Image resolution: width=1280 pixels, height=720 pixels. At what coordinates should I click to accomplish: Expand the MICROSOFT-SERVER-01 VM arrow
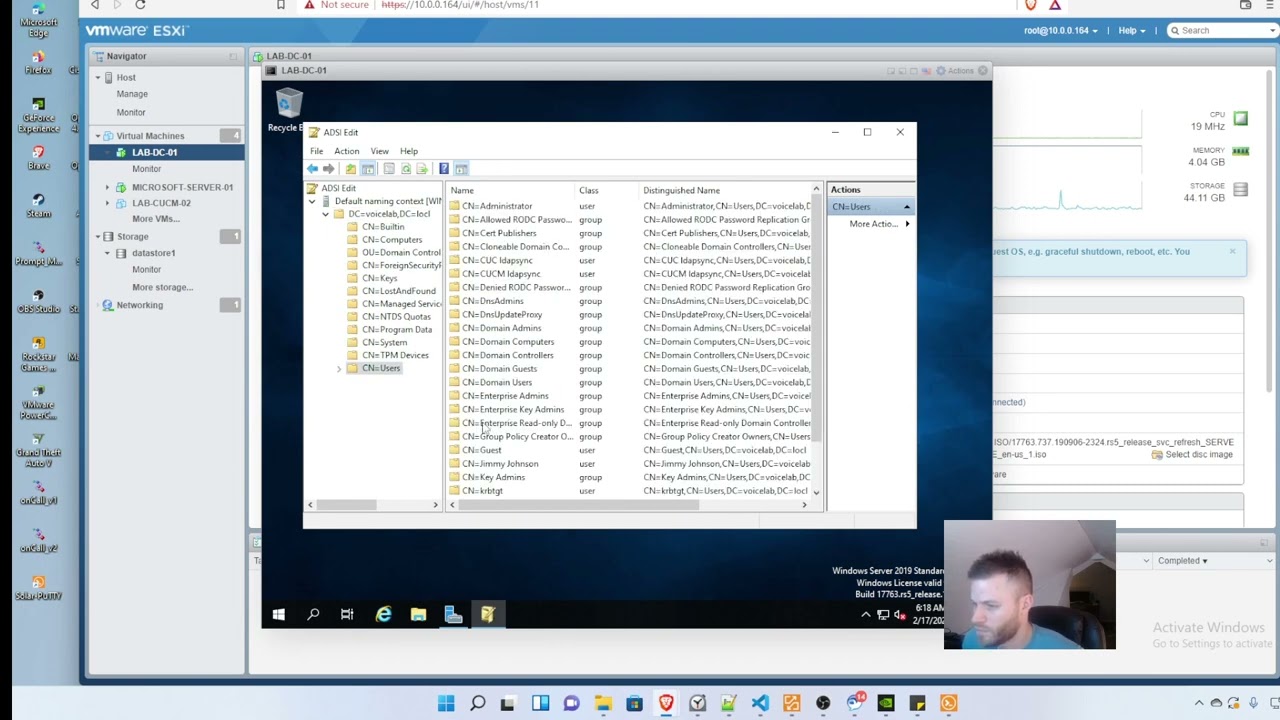point(108,187)
